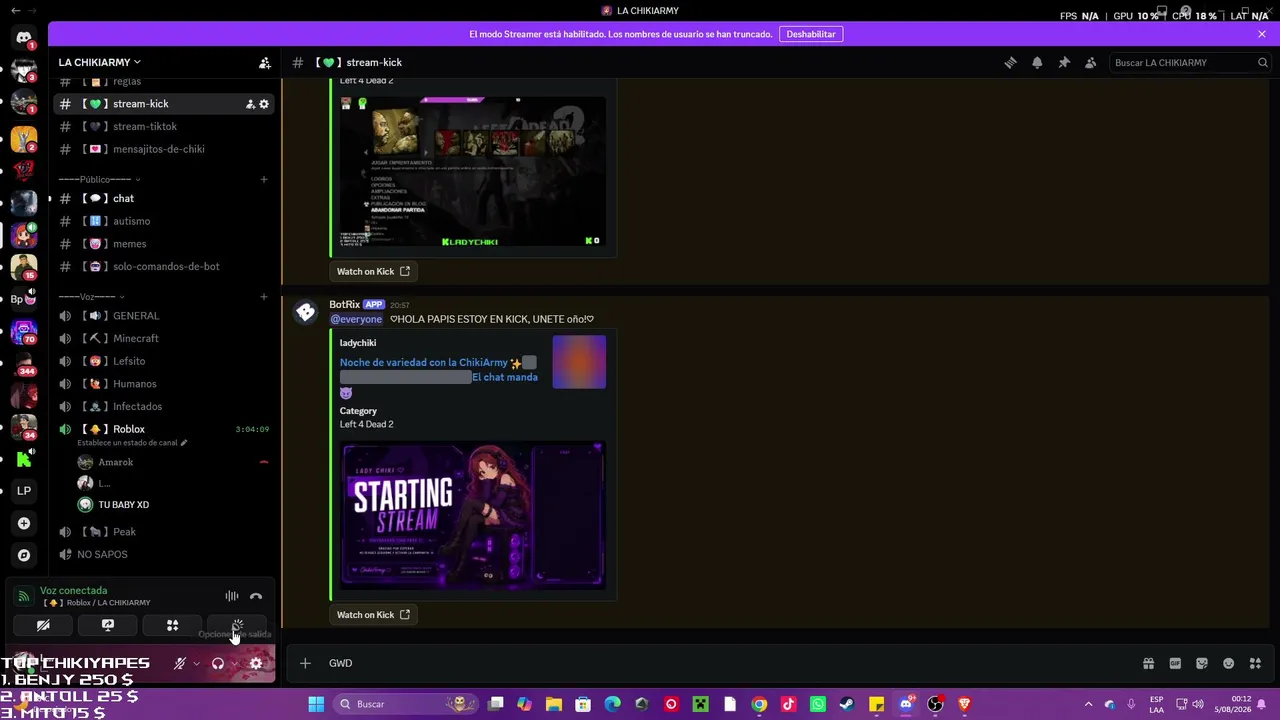Create a channel in Voz category
The height and width of the screenshot is (720, 1280).
coord(264,297)
